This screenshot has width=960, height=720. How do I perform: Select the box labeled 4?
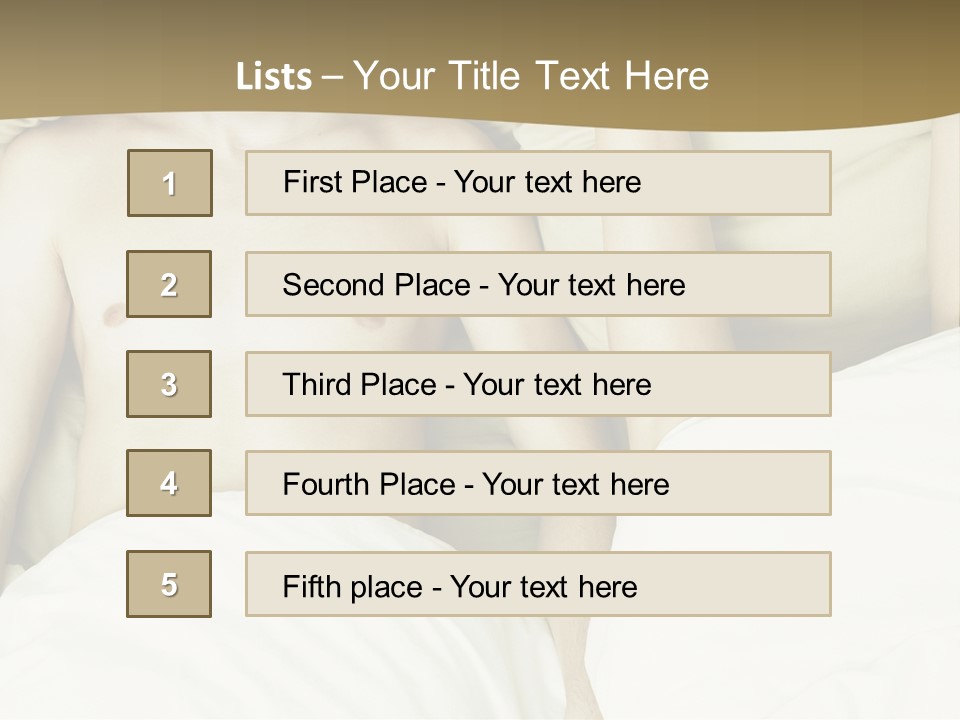pyautogui.click(x=169, y=483)
